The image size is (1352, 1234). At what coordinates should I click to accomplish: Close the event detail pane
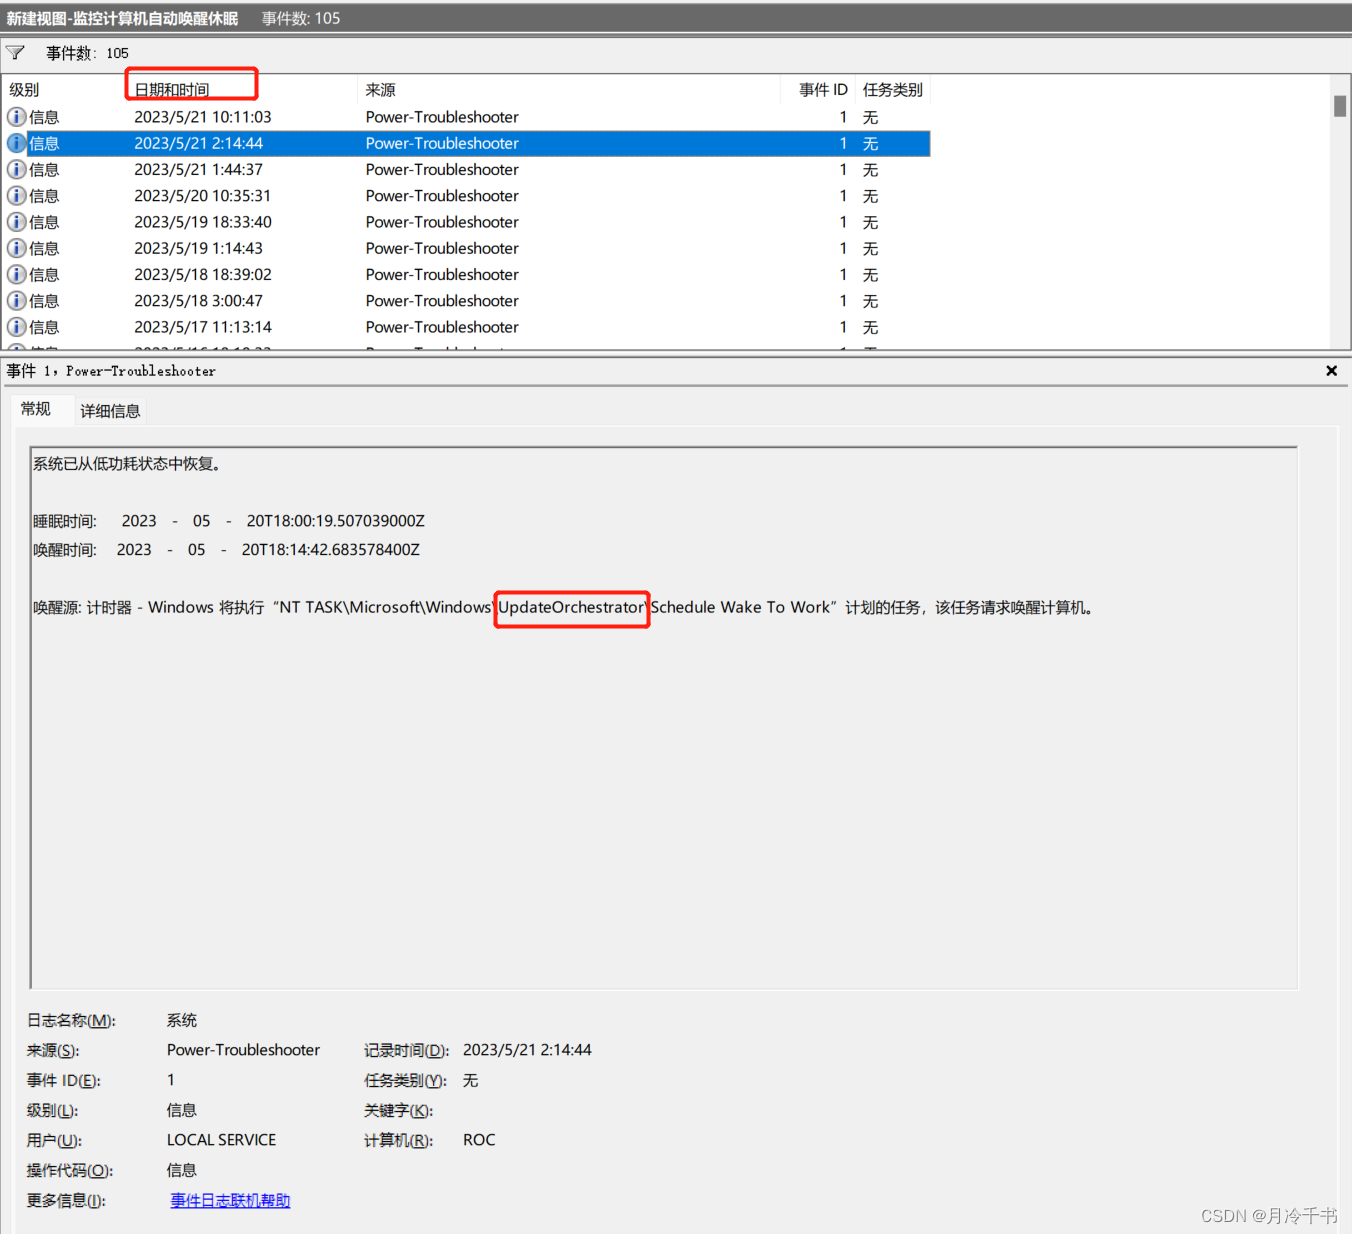coord(1331,371)
